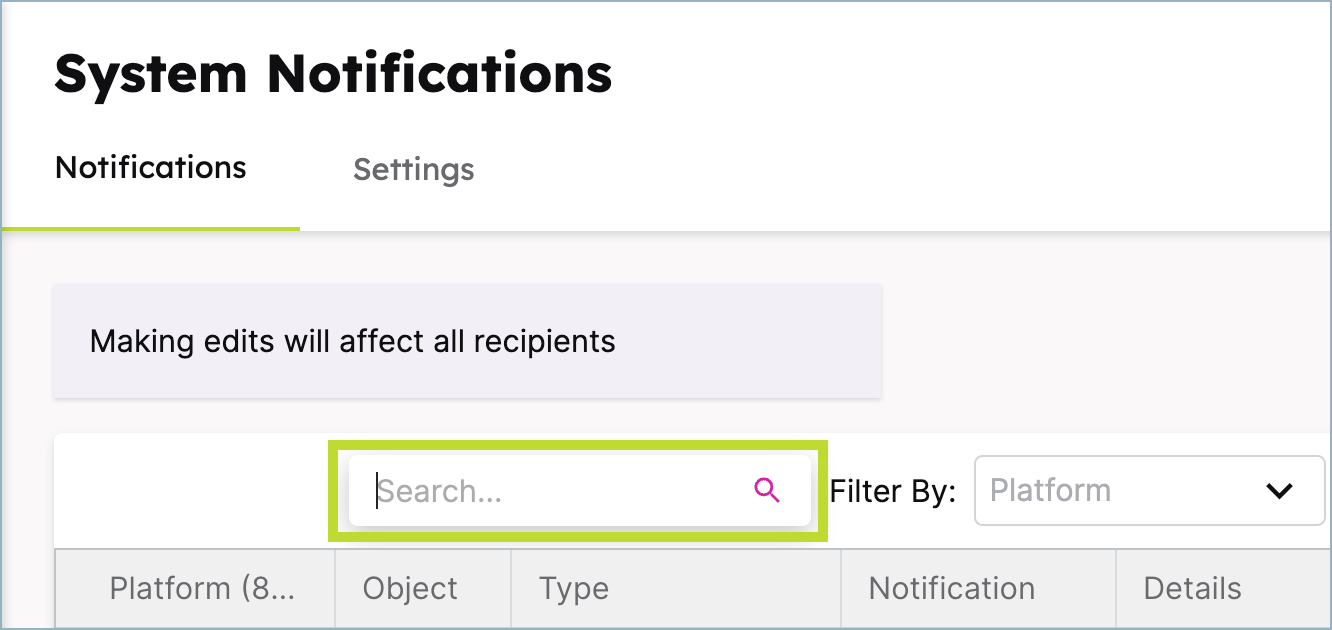Select the Notifications tab

pyautogui.click(x=151, y=167)
